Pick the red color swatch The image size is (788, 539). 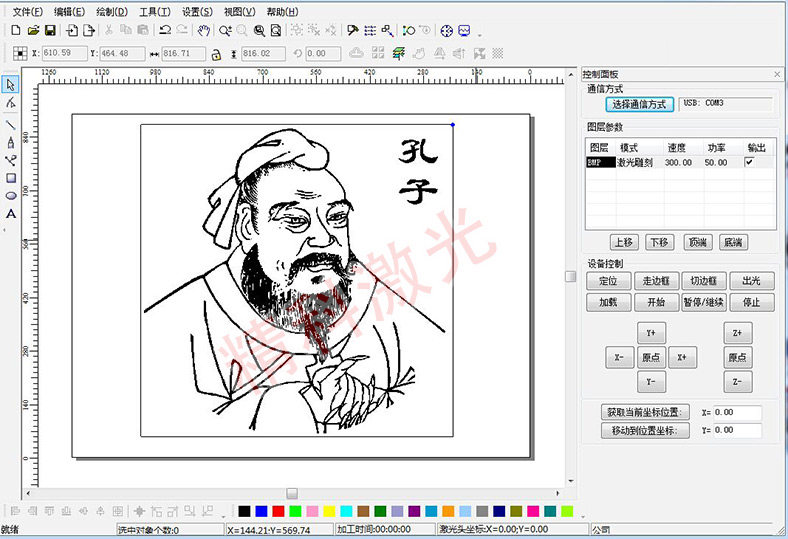tap(278, 511)
